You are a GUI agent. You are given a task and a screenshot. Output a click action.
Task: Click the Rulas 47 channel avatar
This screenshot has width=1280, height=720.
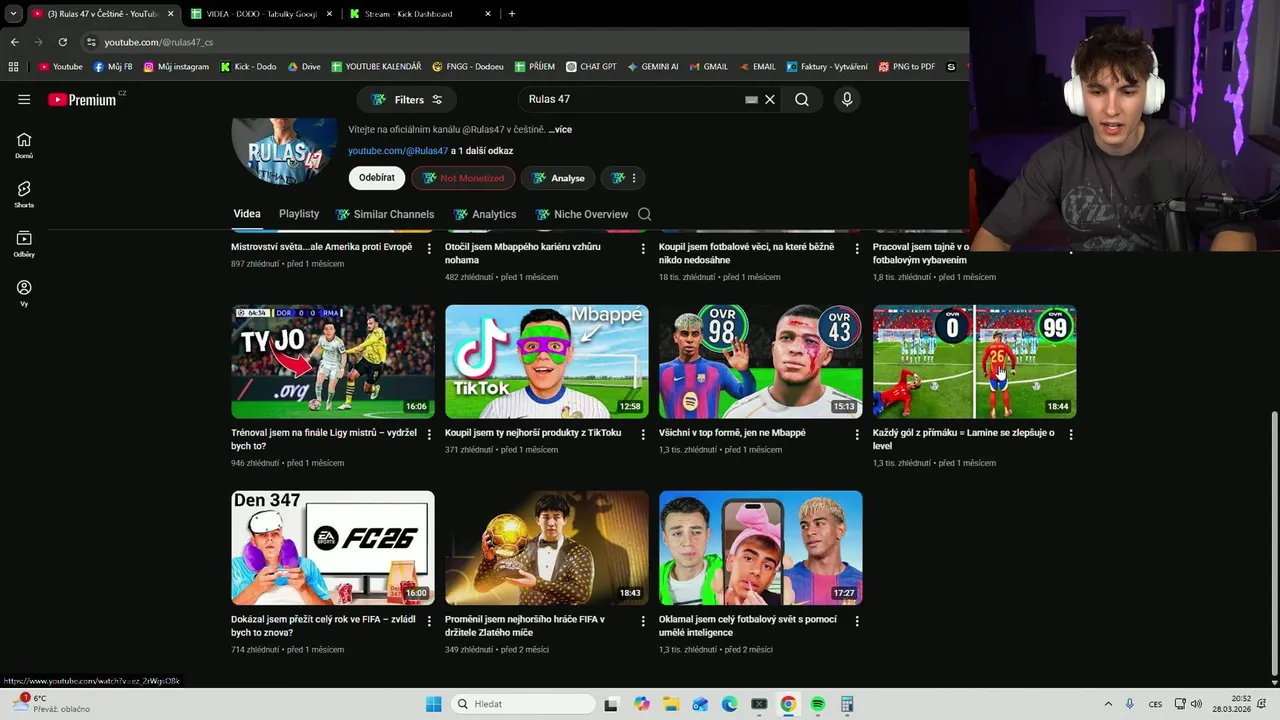click(x=284, y=150)
